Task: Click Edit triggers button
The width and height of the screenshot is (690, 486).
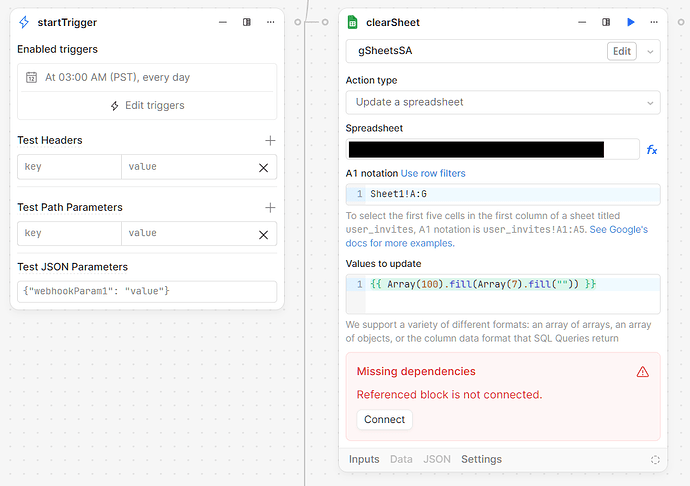Action: (x=147, y=105)
